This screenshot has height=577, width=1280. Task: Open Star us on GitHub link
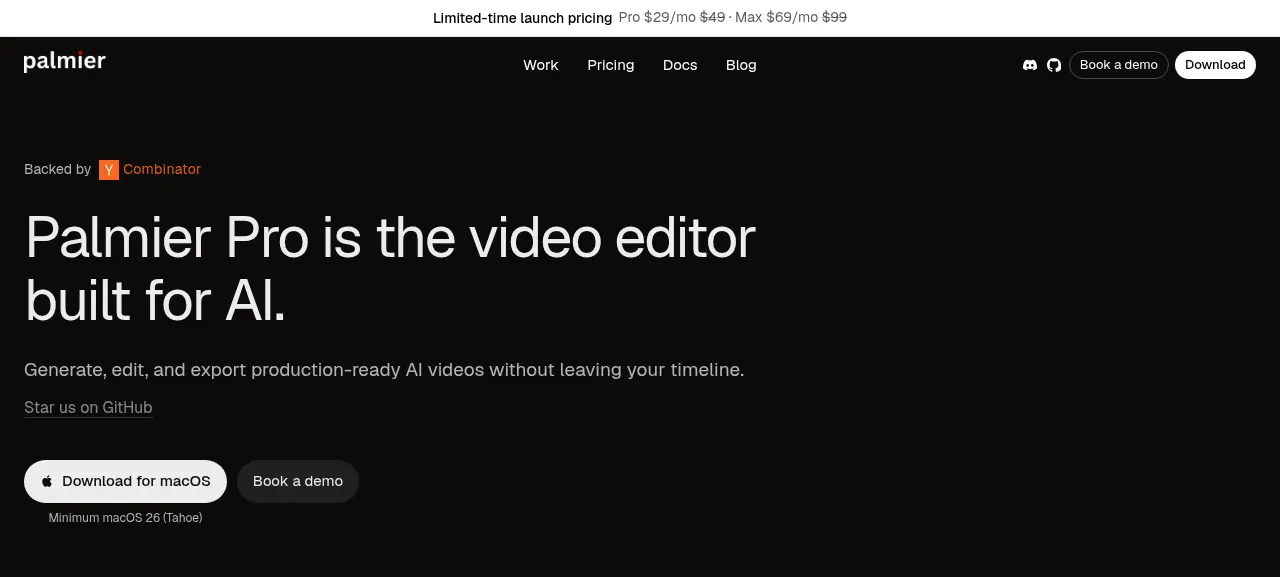[x=88, y=407]
